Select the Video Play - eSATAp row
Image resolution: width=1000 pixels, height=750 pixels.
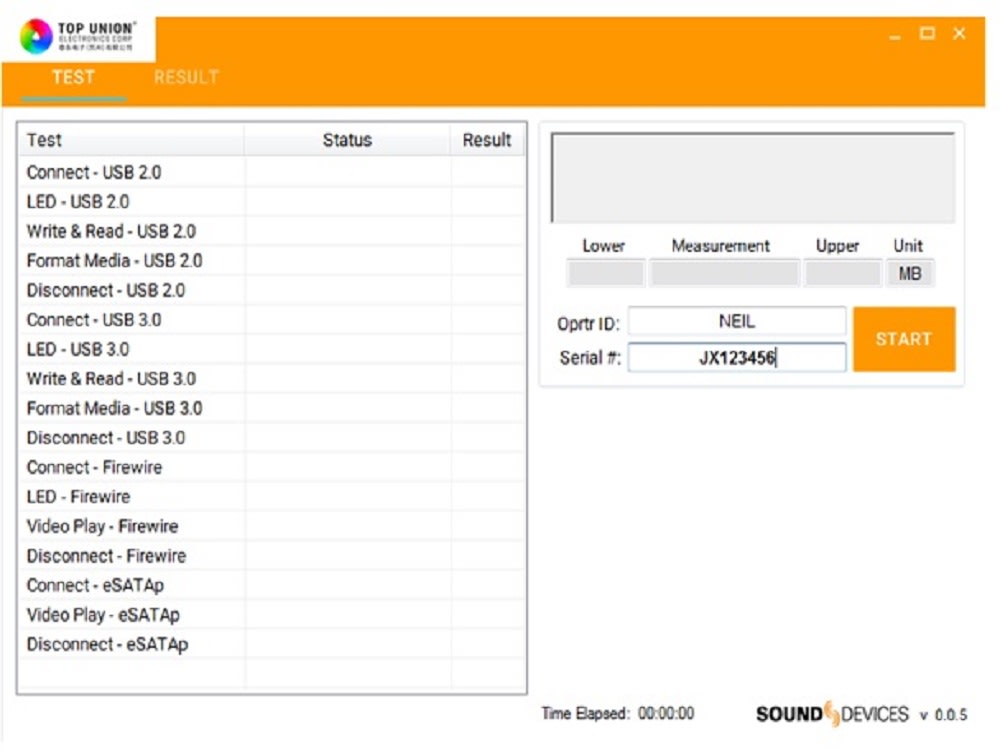pos(272,615)
